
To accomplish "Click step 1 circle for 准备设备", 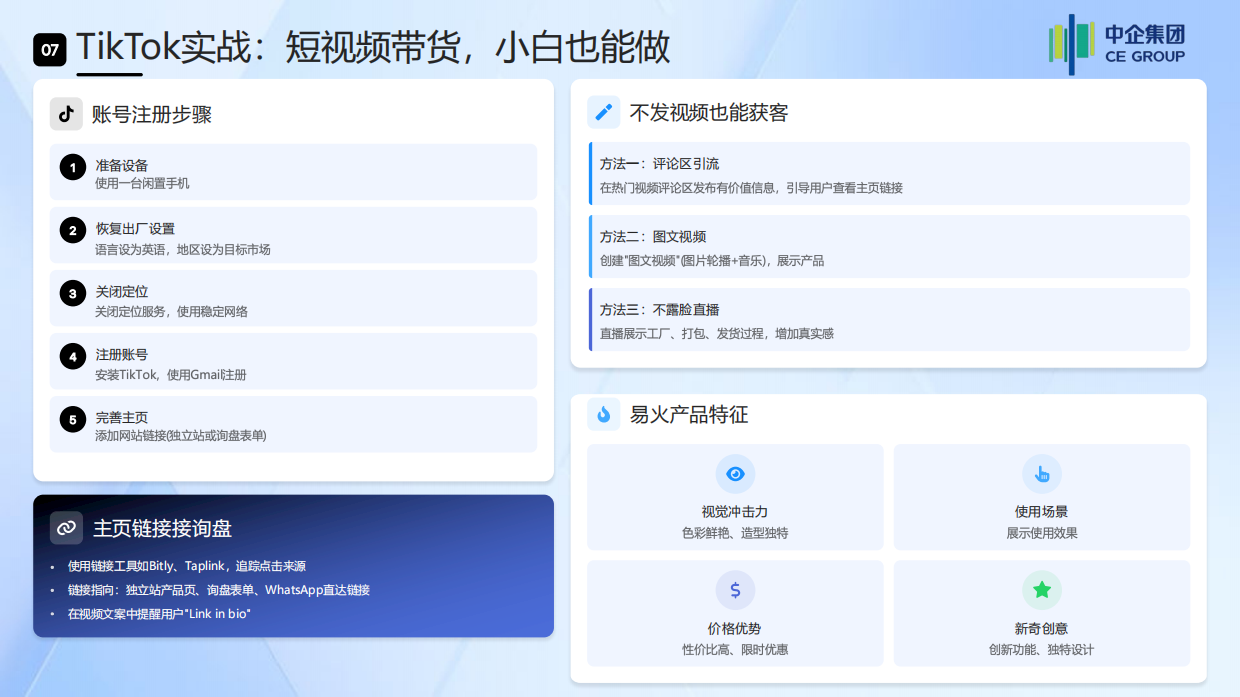I will (x=72, y=167).
